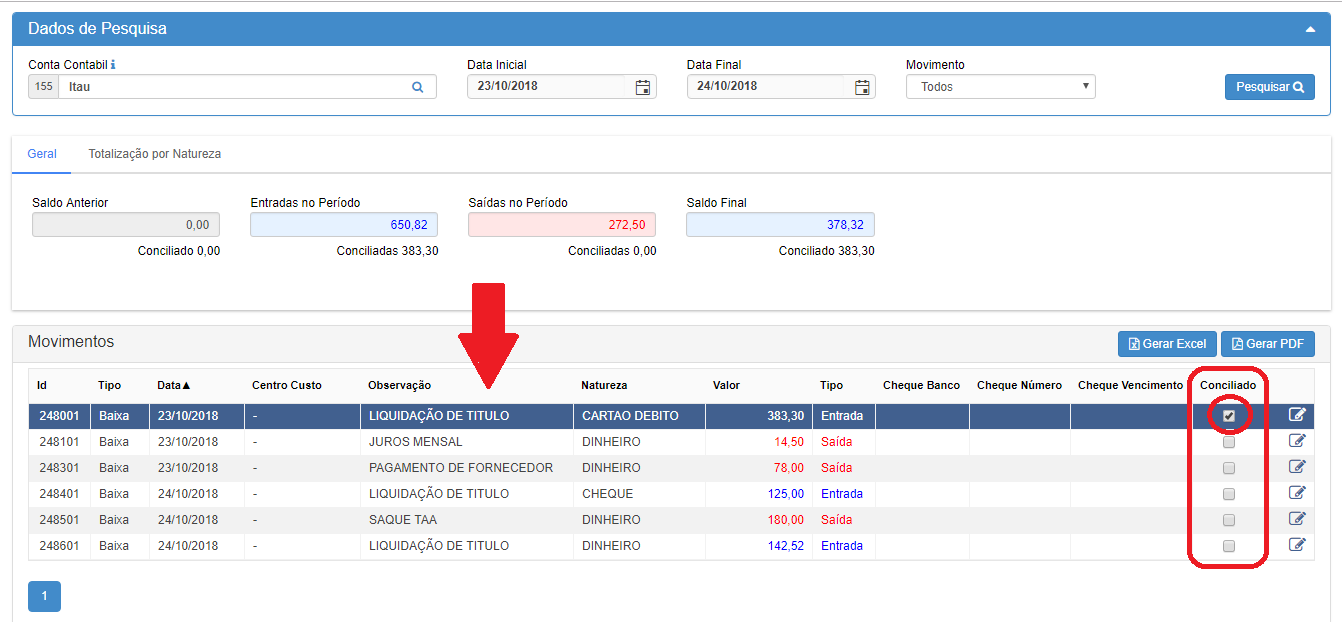
Task: Click the value 14,50
Action: tap(788, 442)
